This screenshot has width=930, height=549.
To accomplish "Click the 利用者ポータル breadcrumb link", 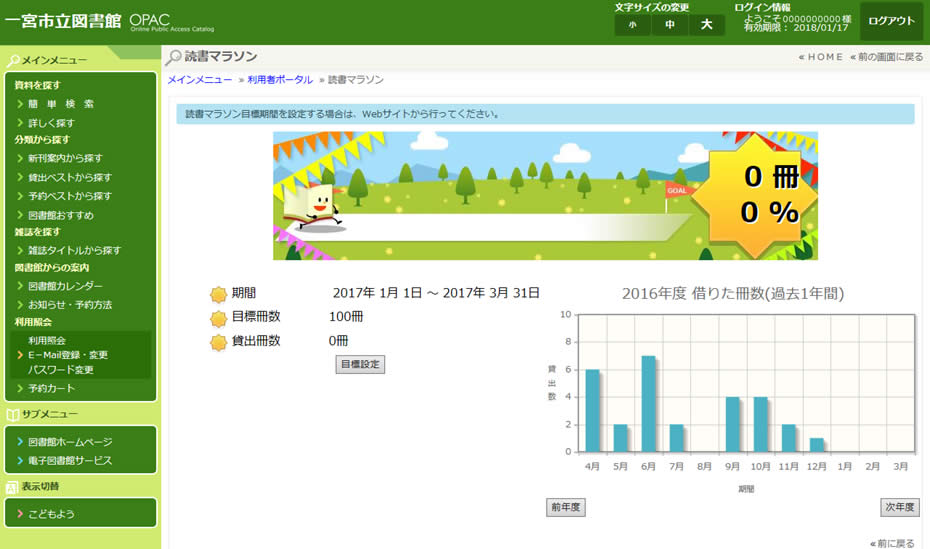I will coord(280,79).
